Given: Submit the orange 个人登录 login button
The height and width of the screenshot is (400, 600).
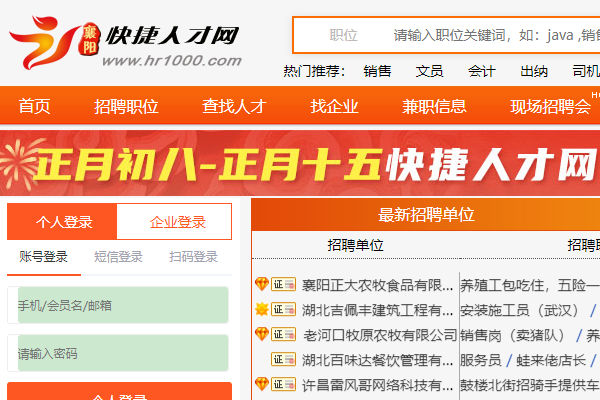Looking at the screenshot, I should [119, 392].
